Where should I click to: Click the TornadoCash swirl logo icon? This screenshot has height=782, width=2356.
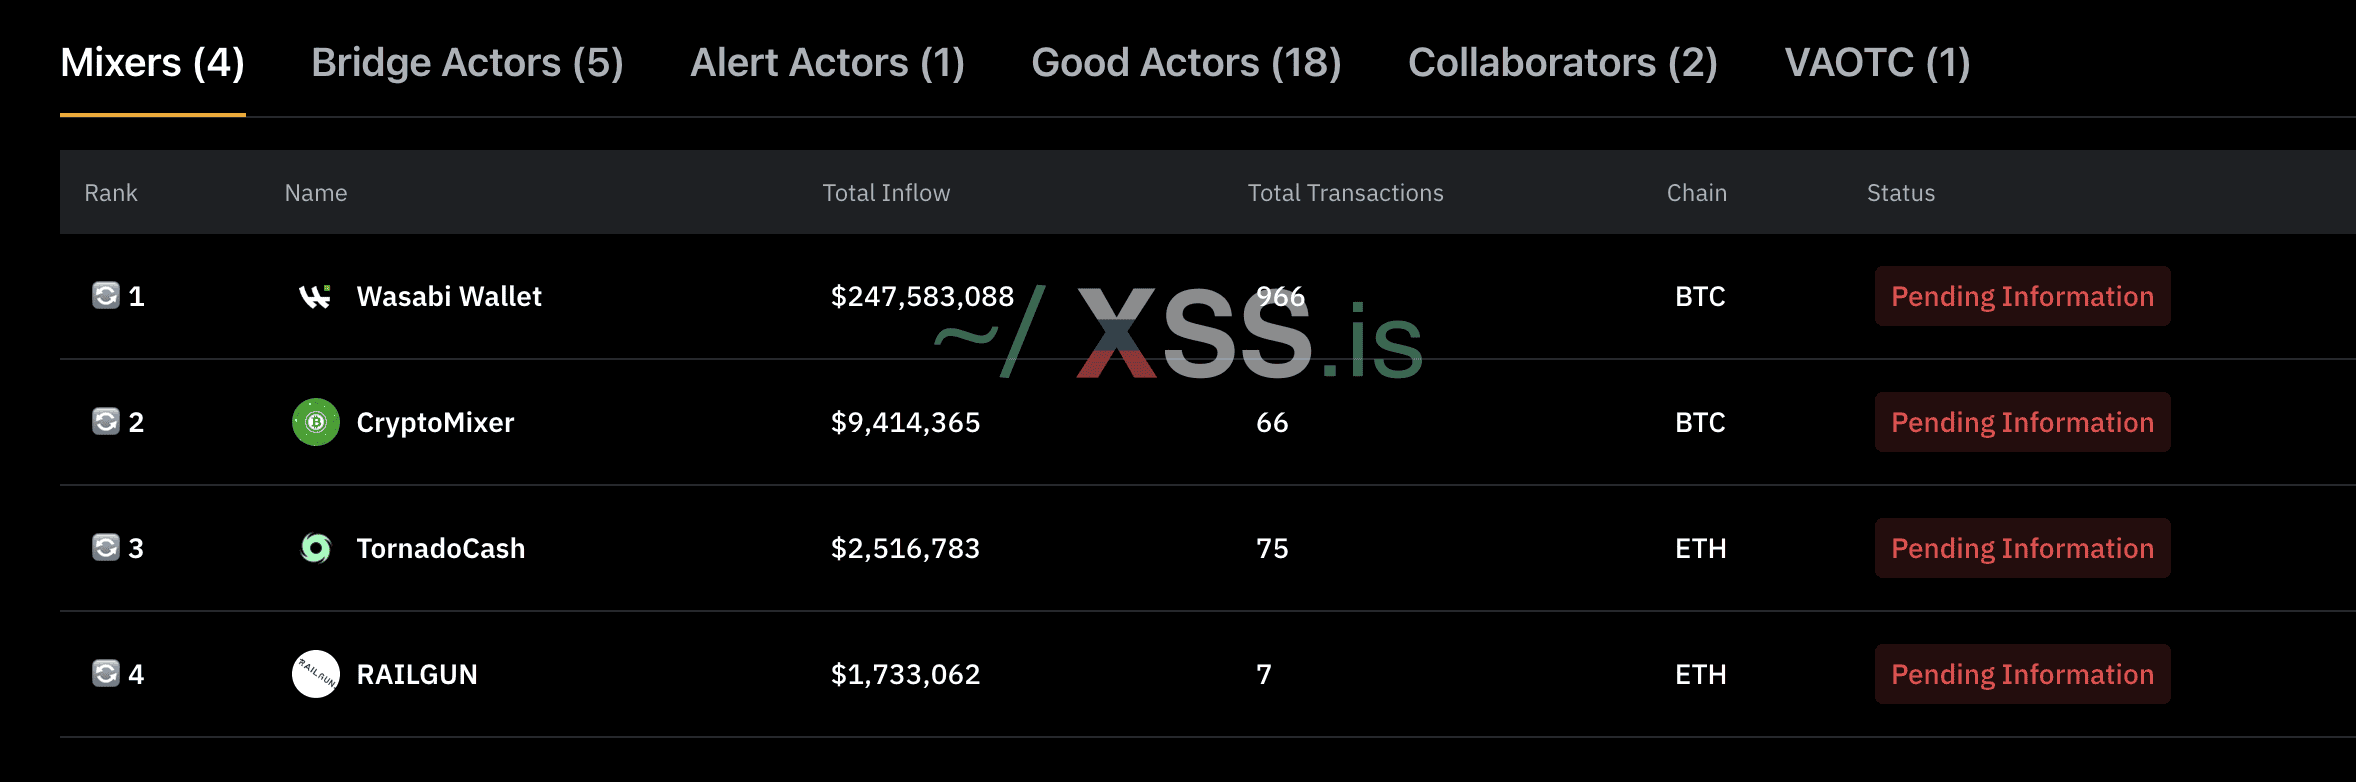(x=315, y=548)
